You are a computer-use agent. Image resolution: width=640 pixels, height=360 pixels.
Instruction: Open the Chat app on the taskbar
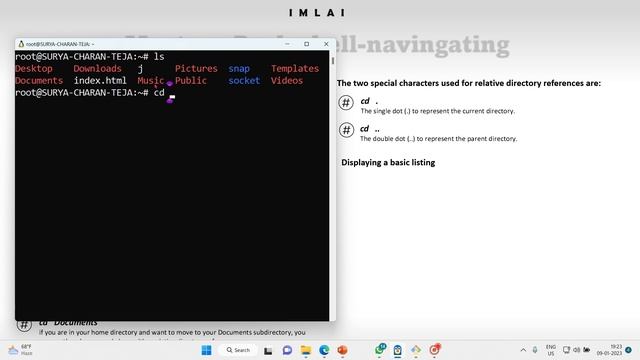coord(287,350)
